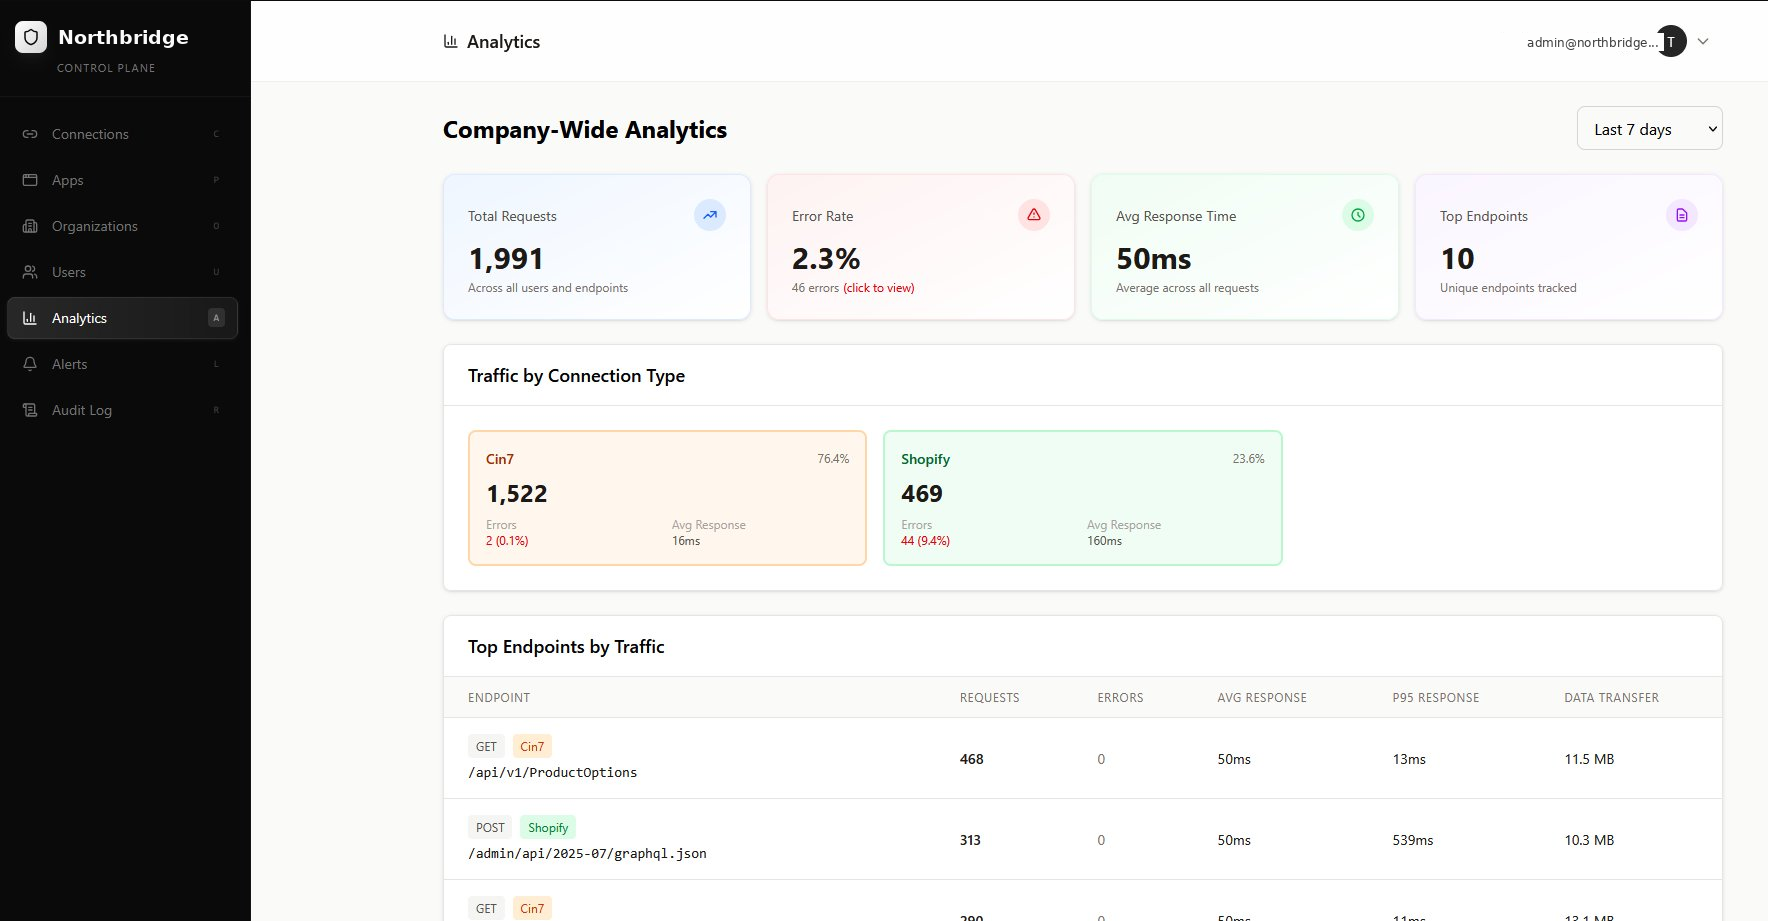Select Alerts in the sidebar
Screen dimensions: 1768x921
122,364
